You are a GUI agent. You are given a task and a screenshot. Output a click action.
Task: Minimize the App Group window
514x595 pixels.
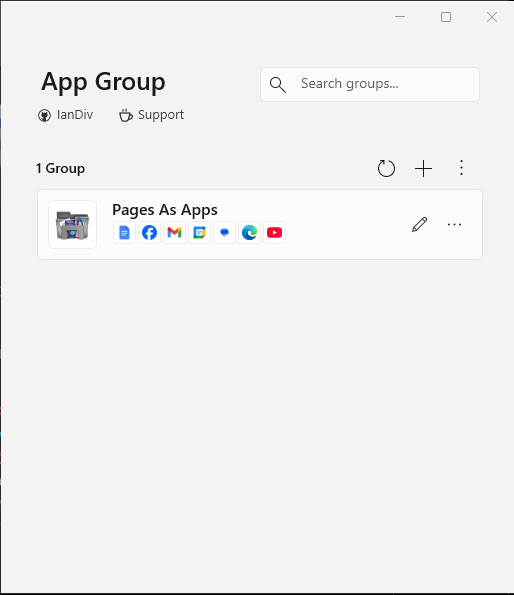pyautogui.click(x=400, y=17)
